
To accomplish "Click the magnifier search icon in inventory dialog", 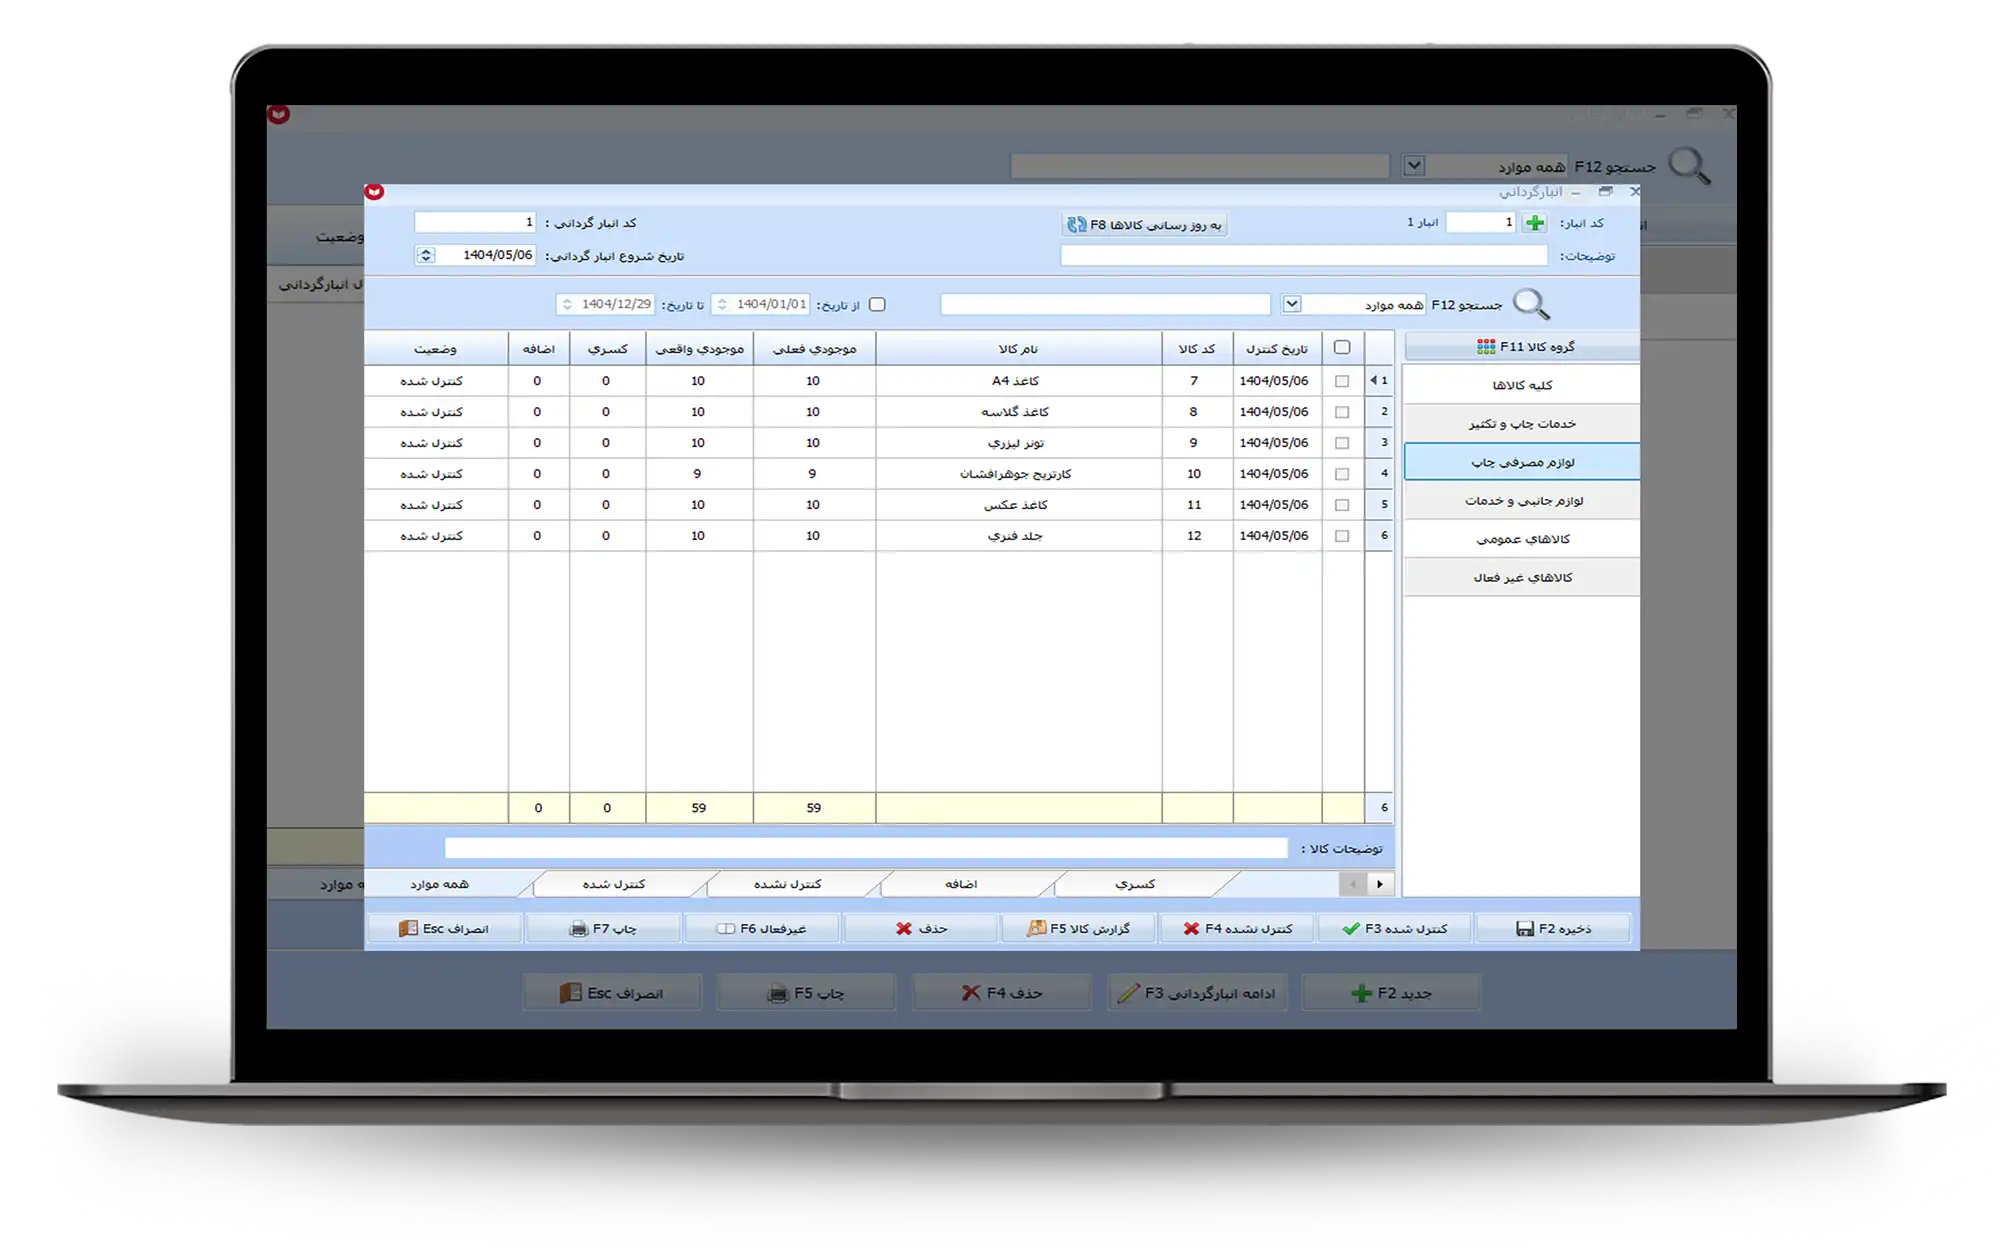I will click(1532, 304).
